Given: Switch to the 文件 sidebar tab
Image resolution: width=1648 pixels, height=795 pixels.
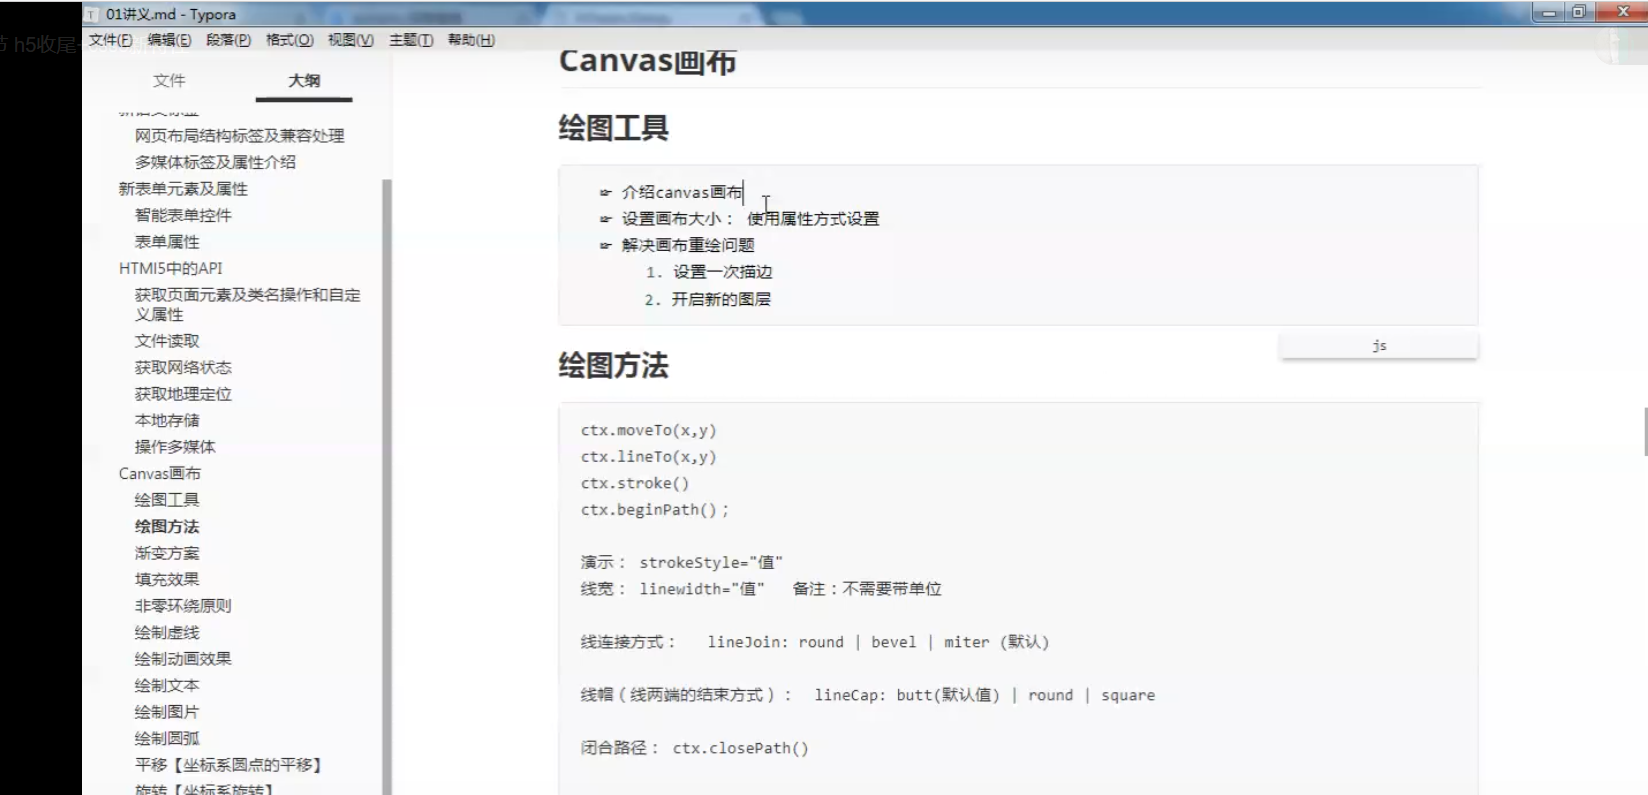Looking at the screenshot, I should click(169, 80).
